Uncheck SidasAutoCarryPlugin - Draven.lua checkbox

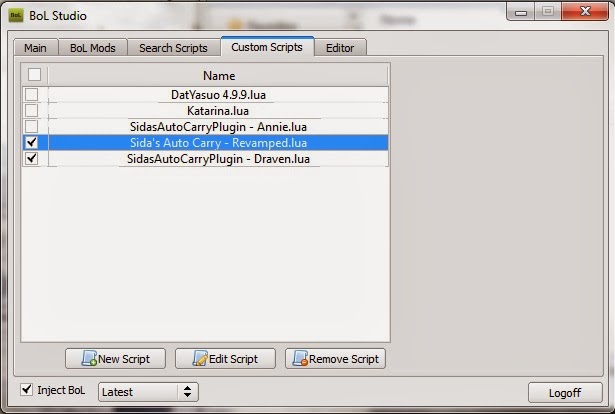tap(31, 158)
